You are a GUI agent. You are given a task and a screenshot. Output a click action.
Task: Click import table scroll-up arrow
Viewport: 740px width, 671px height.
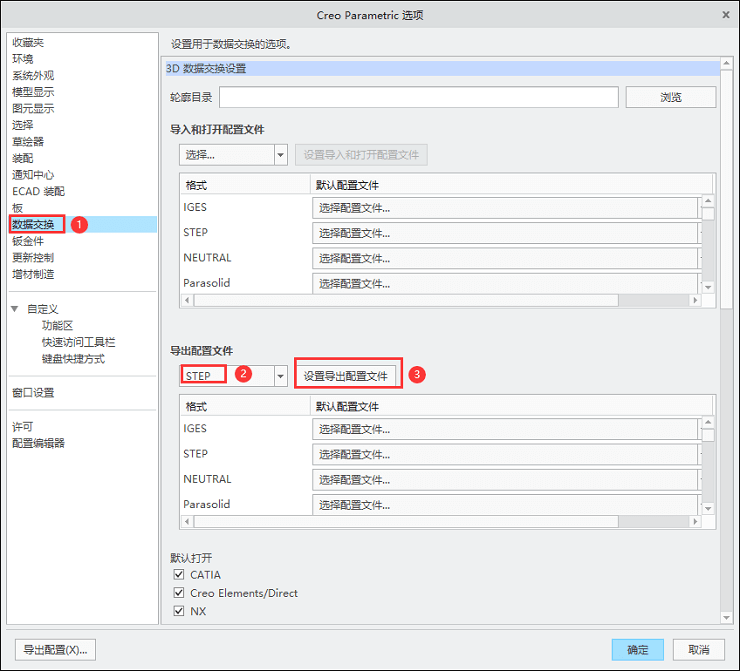(708, 201)
